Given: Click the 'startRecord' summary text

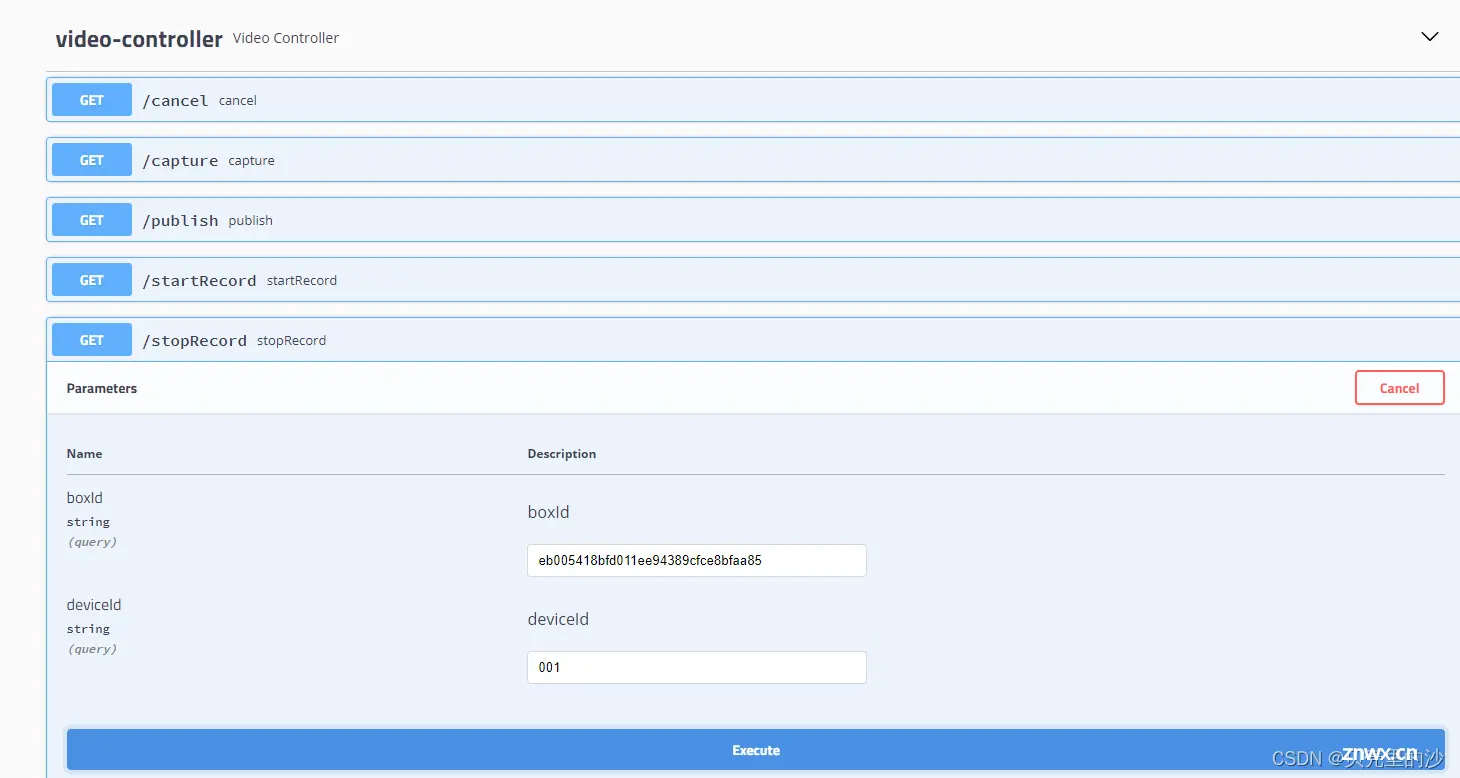Looking at the screenshot, I should pos(302,280).
